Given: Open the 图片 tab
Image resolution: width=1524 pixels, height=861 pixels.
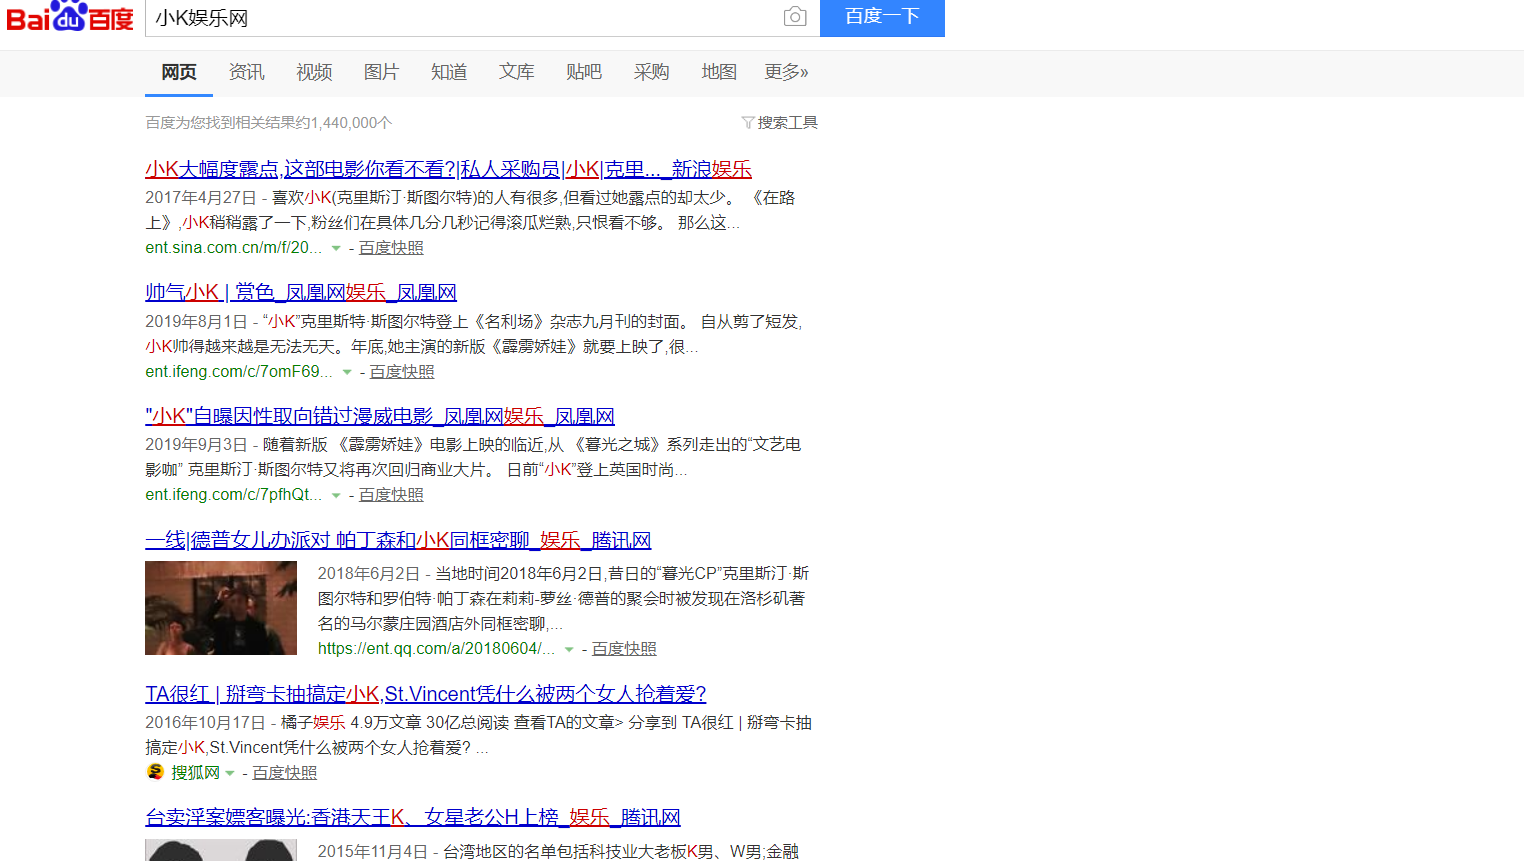Looking at the screenshot, I should point(381,72).
